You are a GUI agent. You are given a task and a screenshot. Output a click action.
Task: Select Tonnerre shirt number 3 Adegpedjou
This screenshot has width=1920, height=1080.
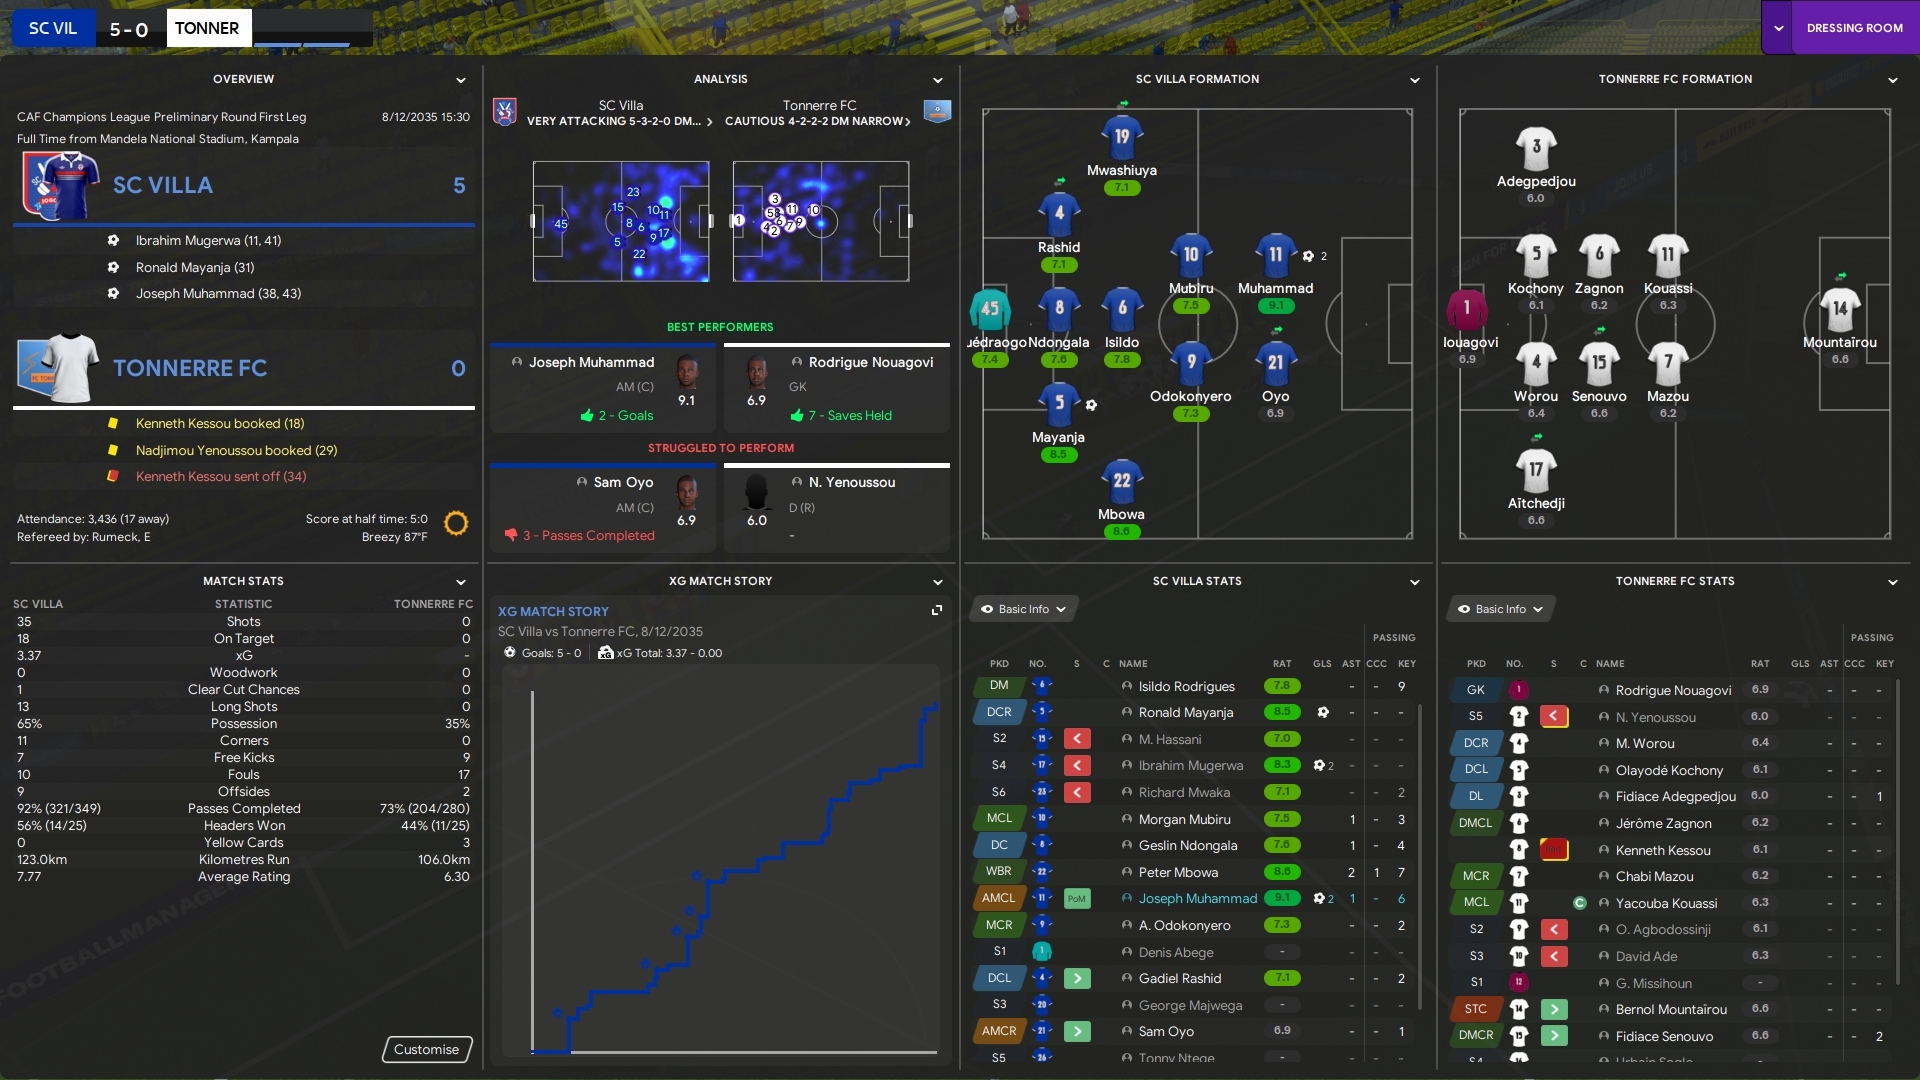click(x=1536, y=148)
